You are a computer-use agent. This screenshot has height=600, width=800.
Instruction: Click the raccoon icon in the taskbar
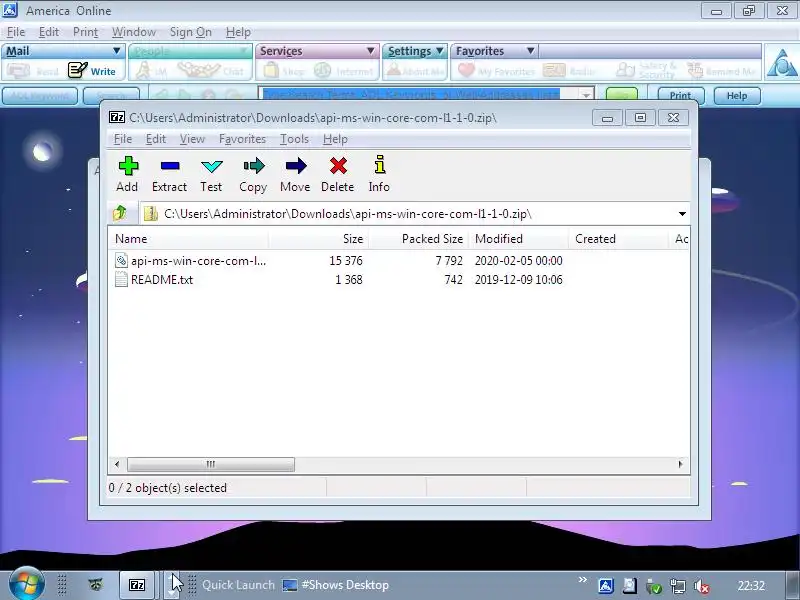[x=95, y=584]
